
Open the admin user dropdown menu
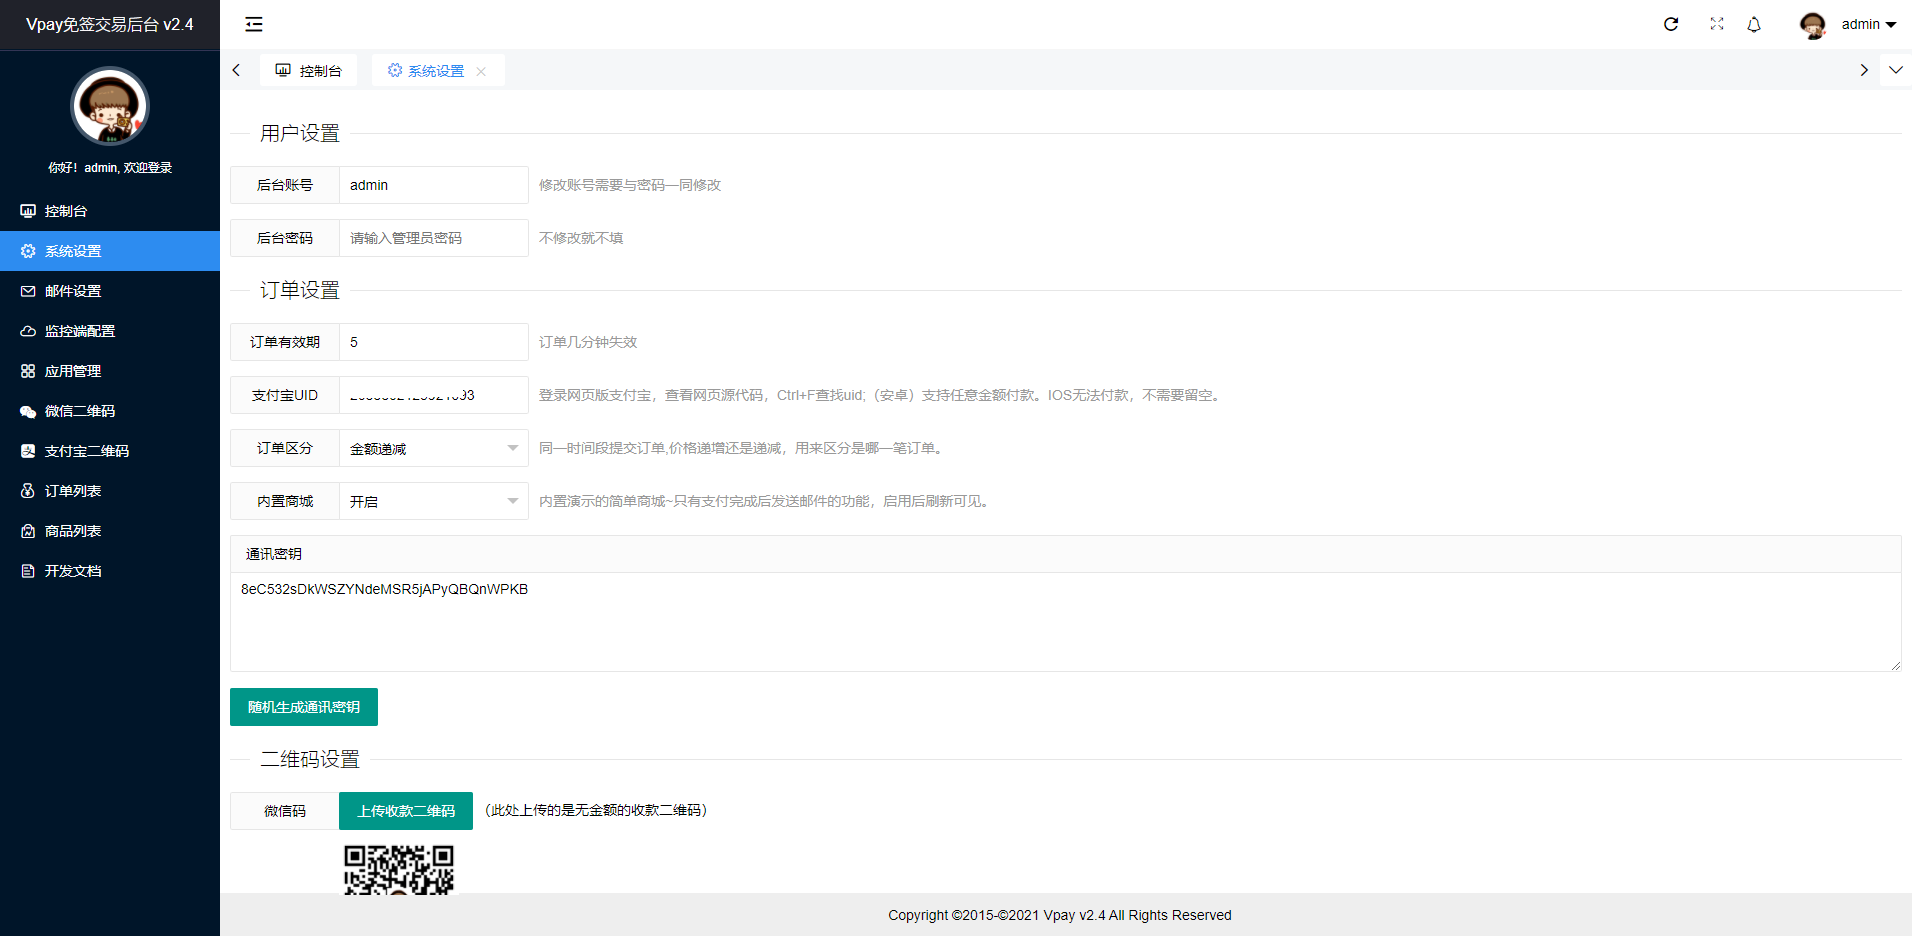click(1868, 24)
